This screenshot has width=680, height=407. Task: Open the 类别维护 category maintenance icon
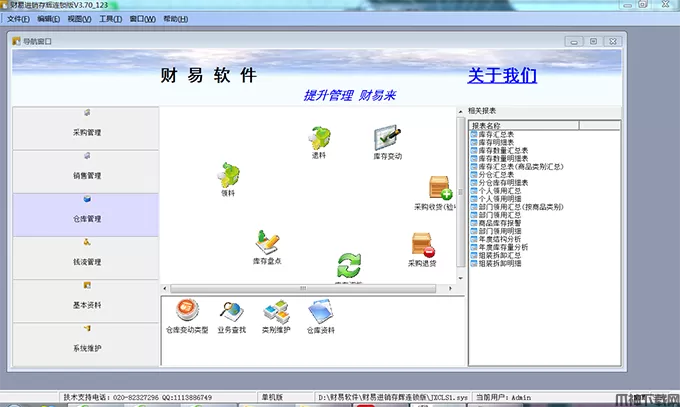276,316
